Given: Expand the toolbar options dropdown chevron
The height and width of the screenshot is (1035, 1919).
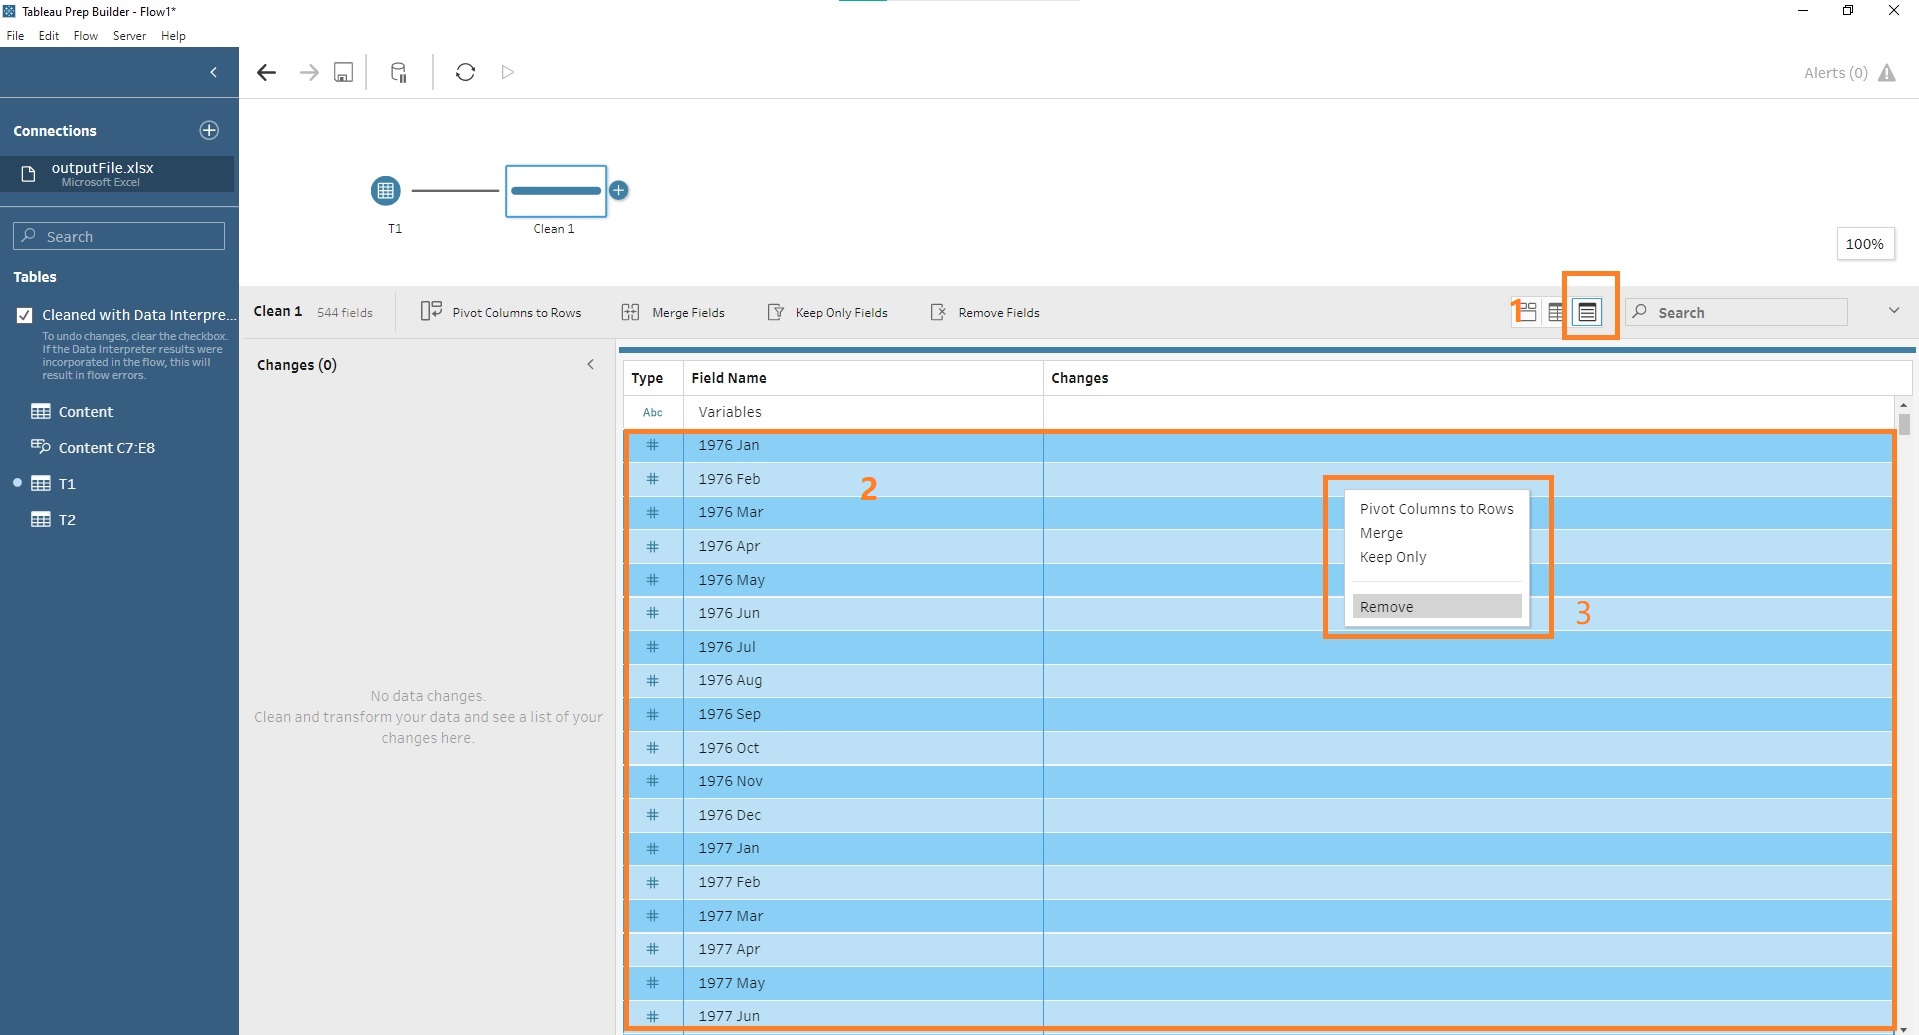Looking at the screenshot, I should 1893,311.
